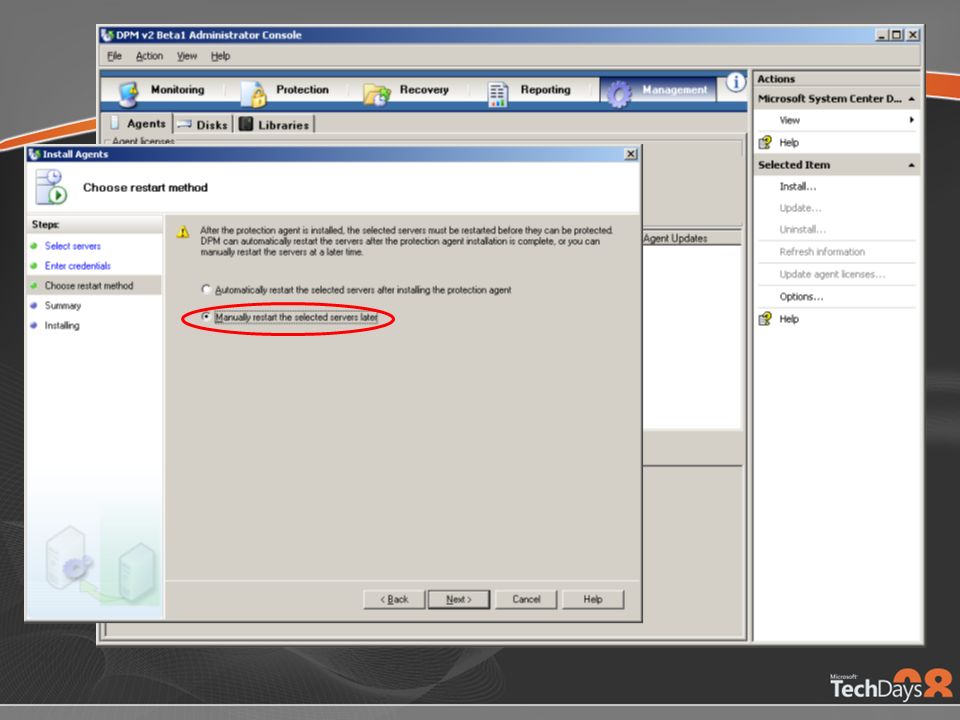The width and height of the screenshot is (960, 720).
Task: Click the Reporting chart icon
Action: point(497,94)
